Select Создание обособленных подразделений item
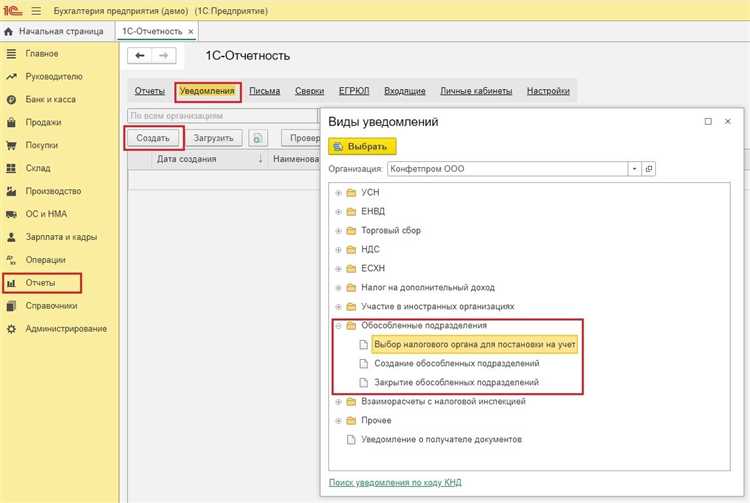This screenshot has width=750, height=503. (456, 363)
